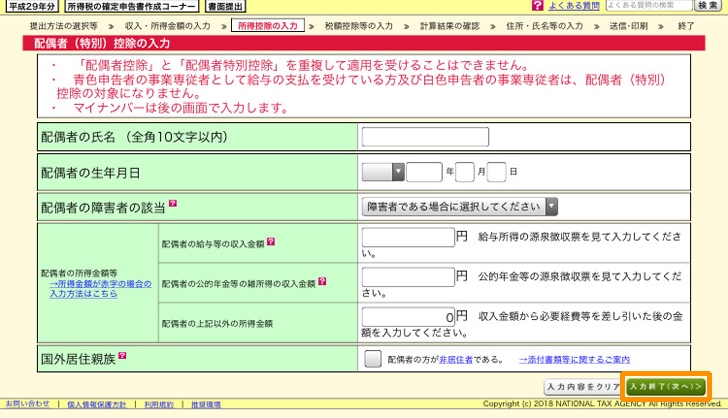
Task: Click the 入力内容をクリア button
Action: pos(583,387)
